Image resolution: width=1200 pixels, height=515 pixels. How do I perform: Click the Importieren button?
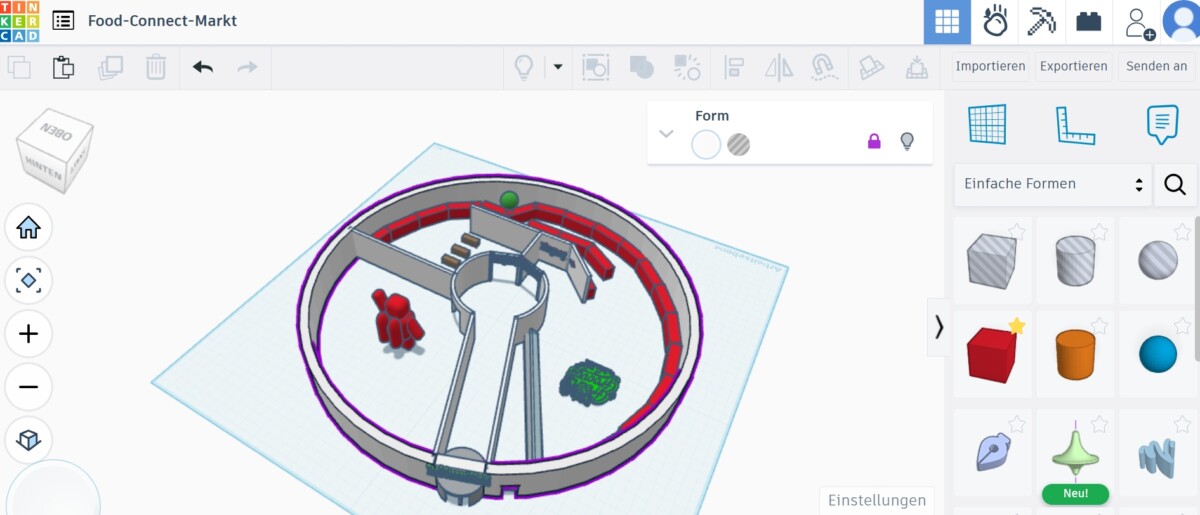990,67
